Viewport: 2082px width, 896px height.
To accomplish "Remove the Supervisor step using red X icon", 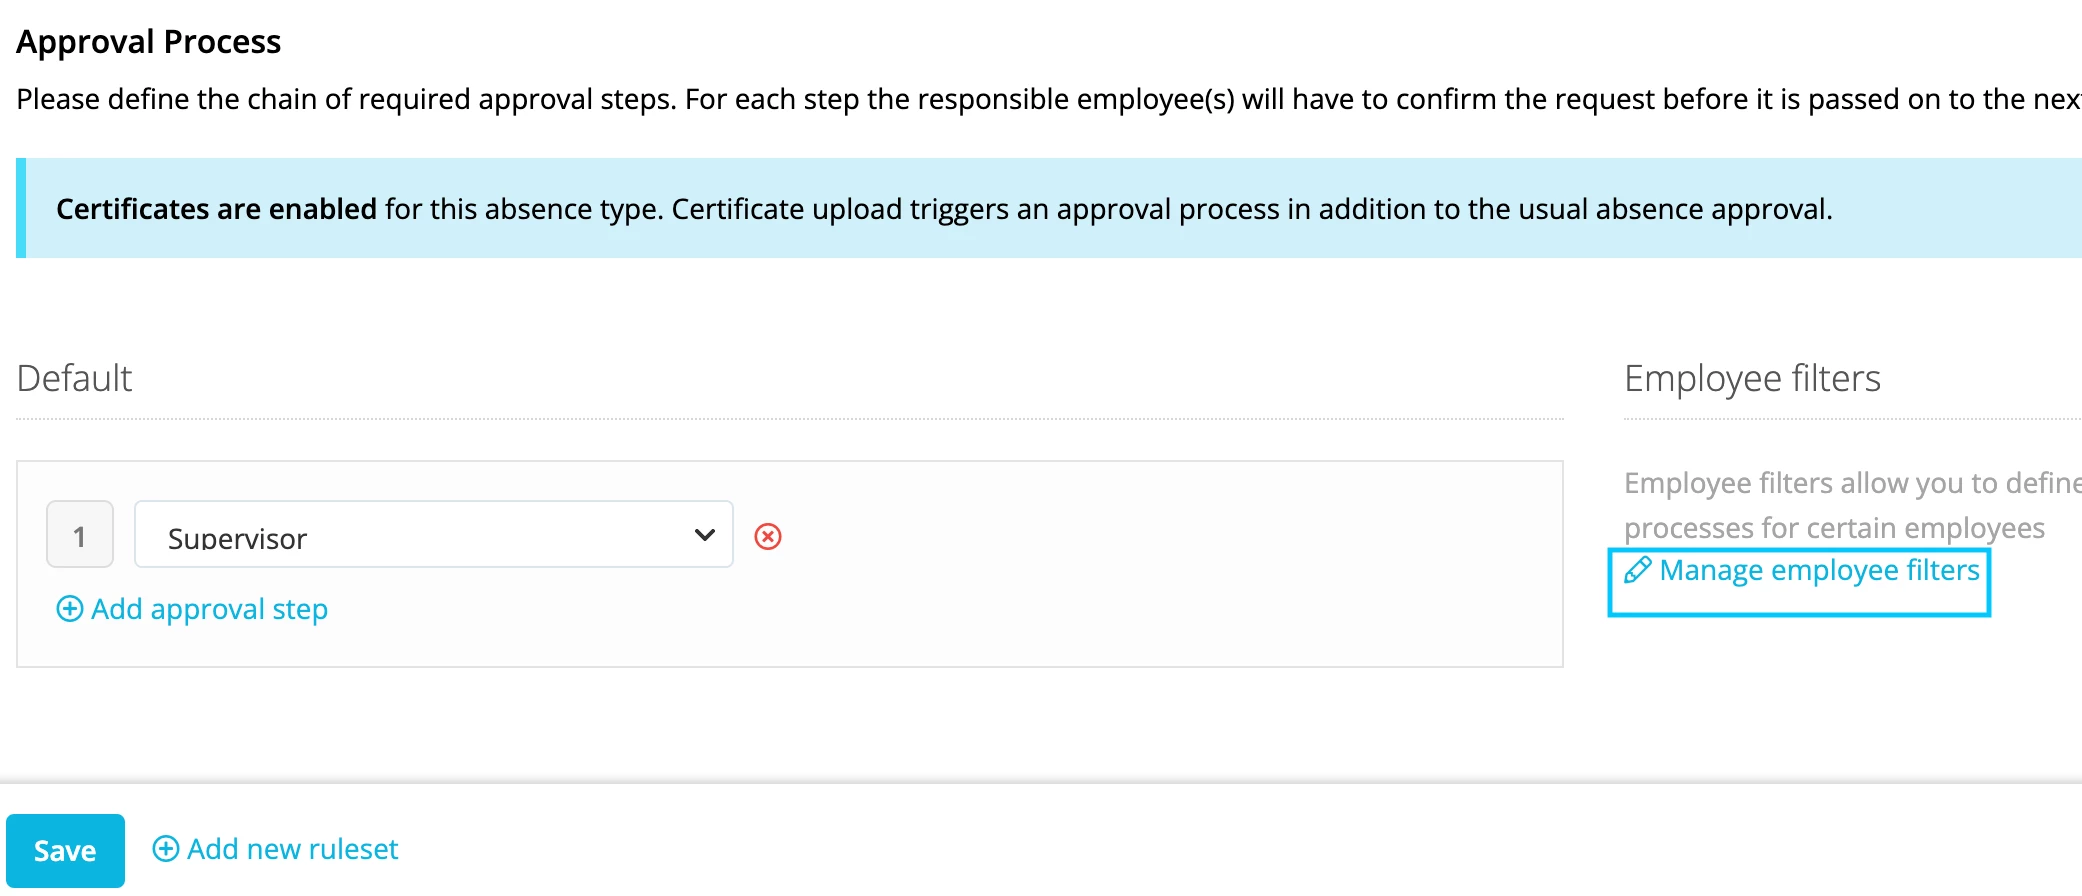I will click(768, 537).
